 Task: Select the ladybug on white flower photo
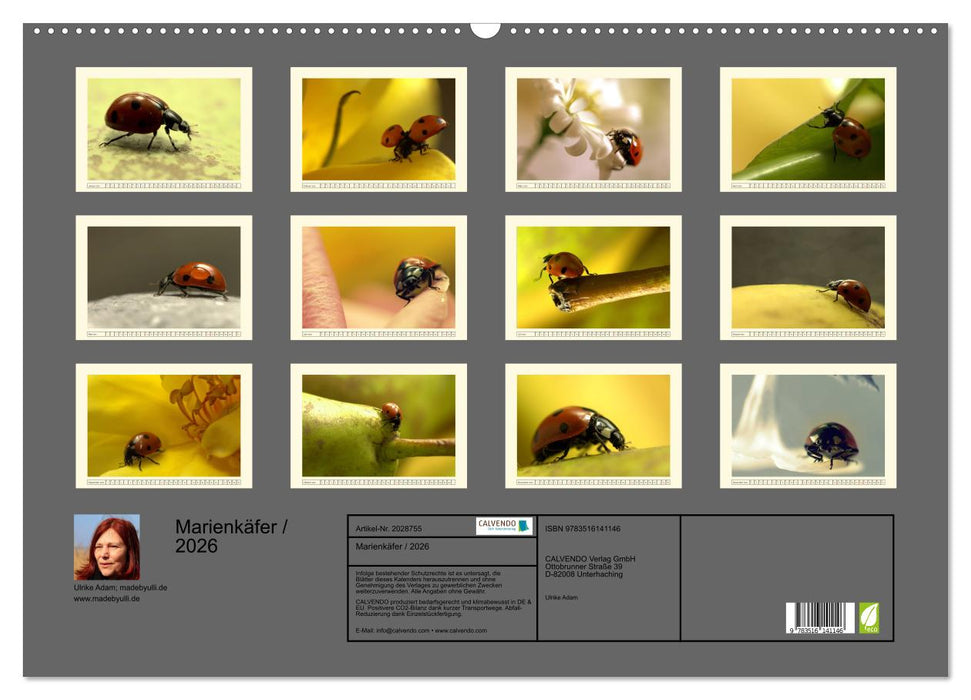click(x=593, y=129)
